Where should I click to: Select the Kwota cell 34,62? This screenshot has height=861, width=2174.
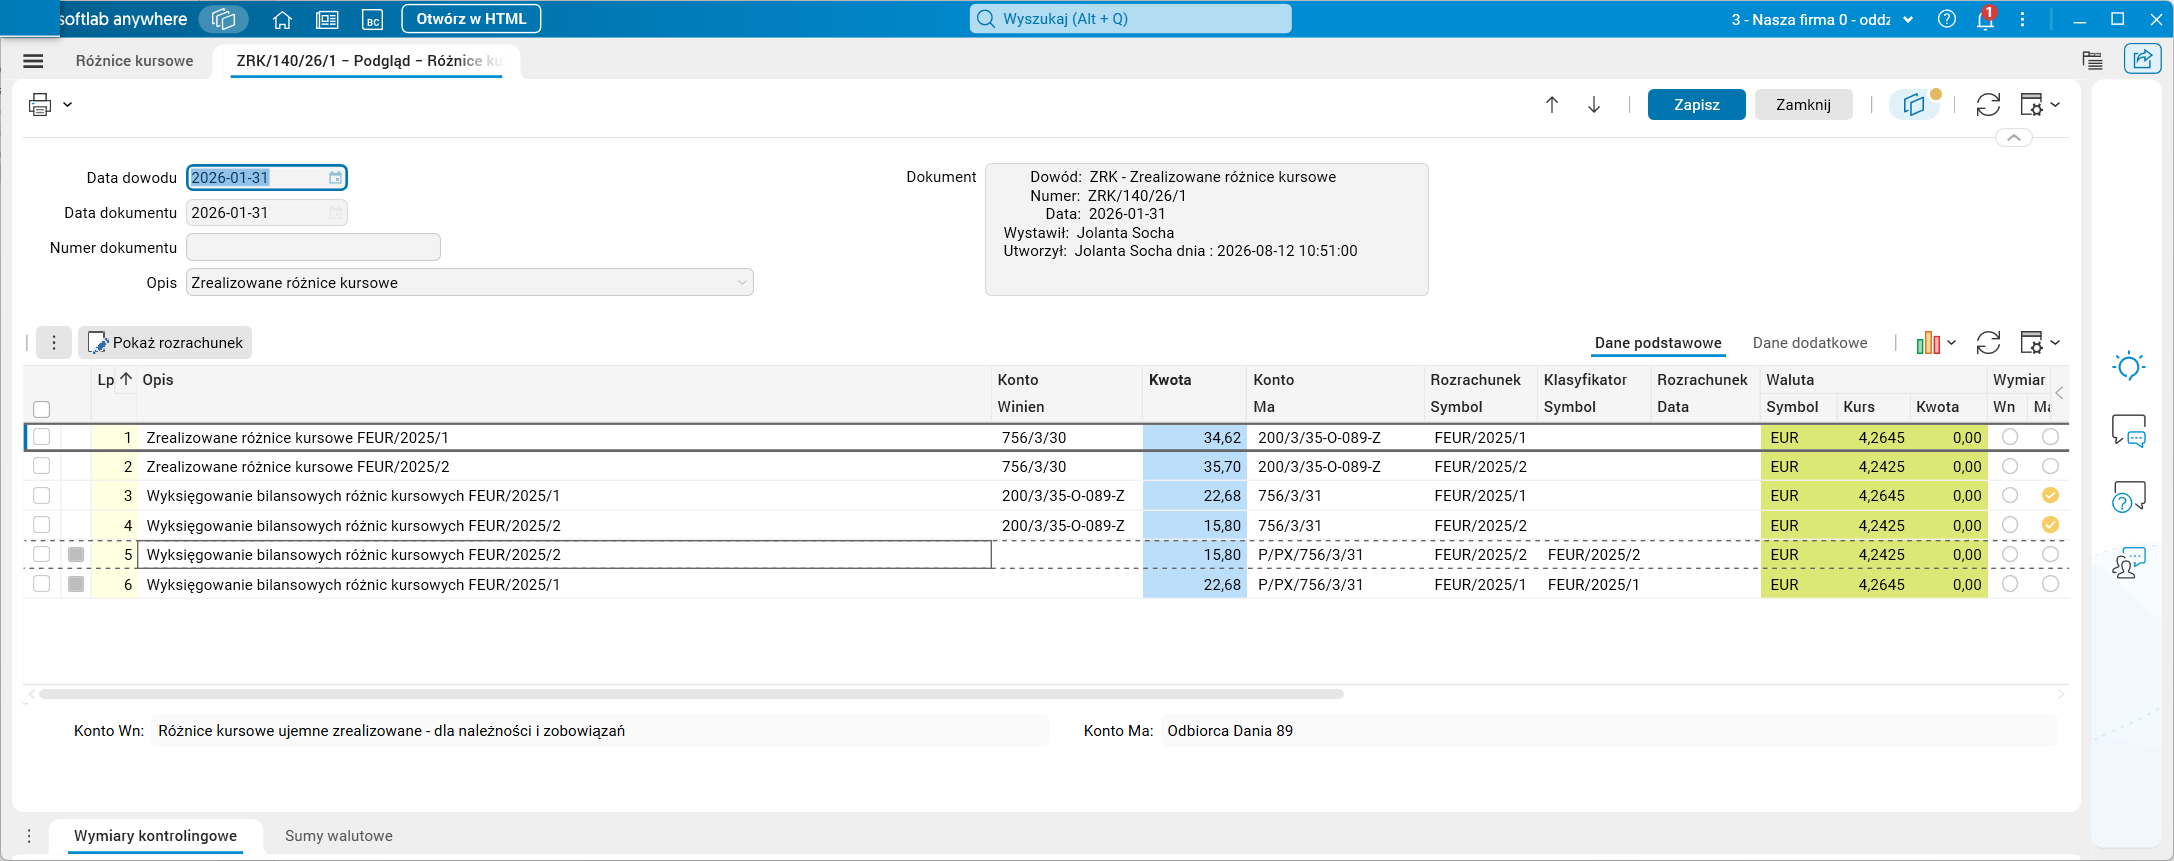1195,437
